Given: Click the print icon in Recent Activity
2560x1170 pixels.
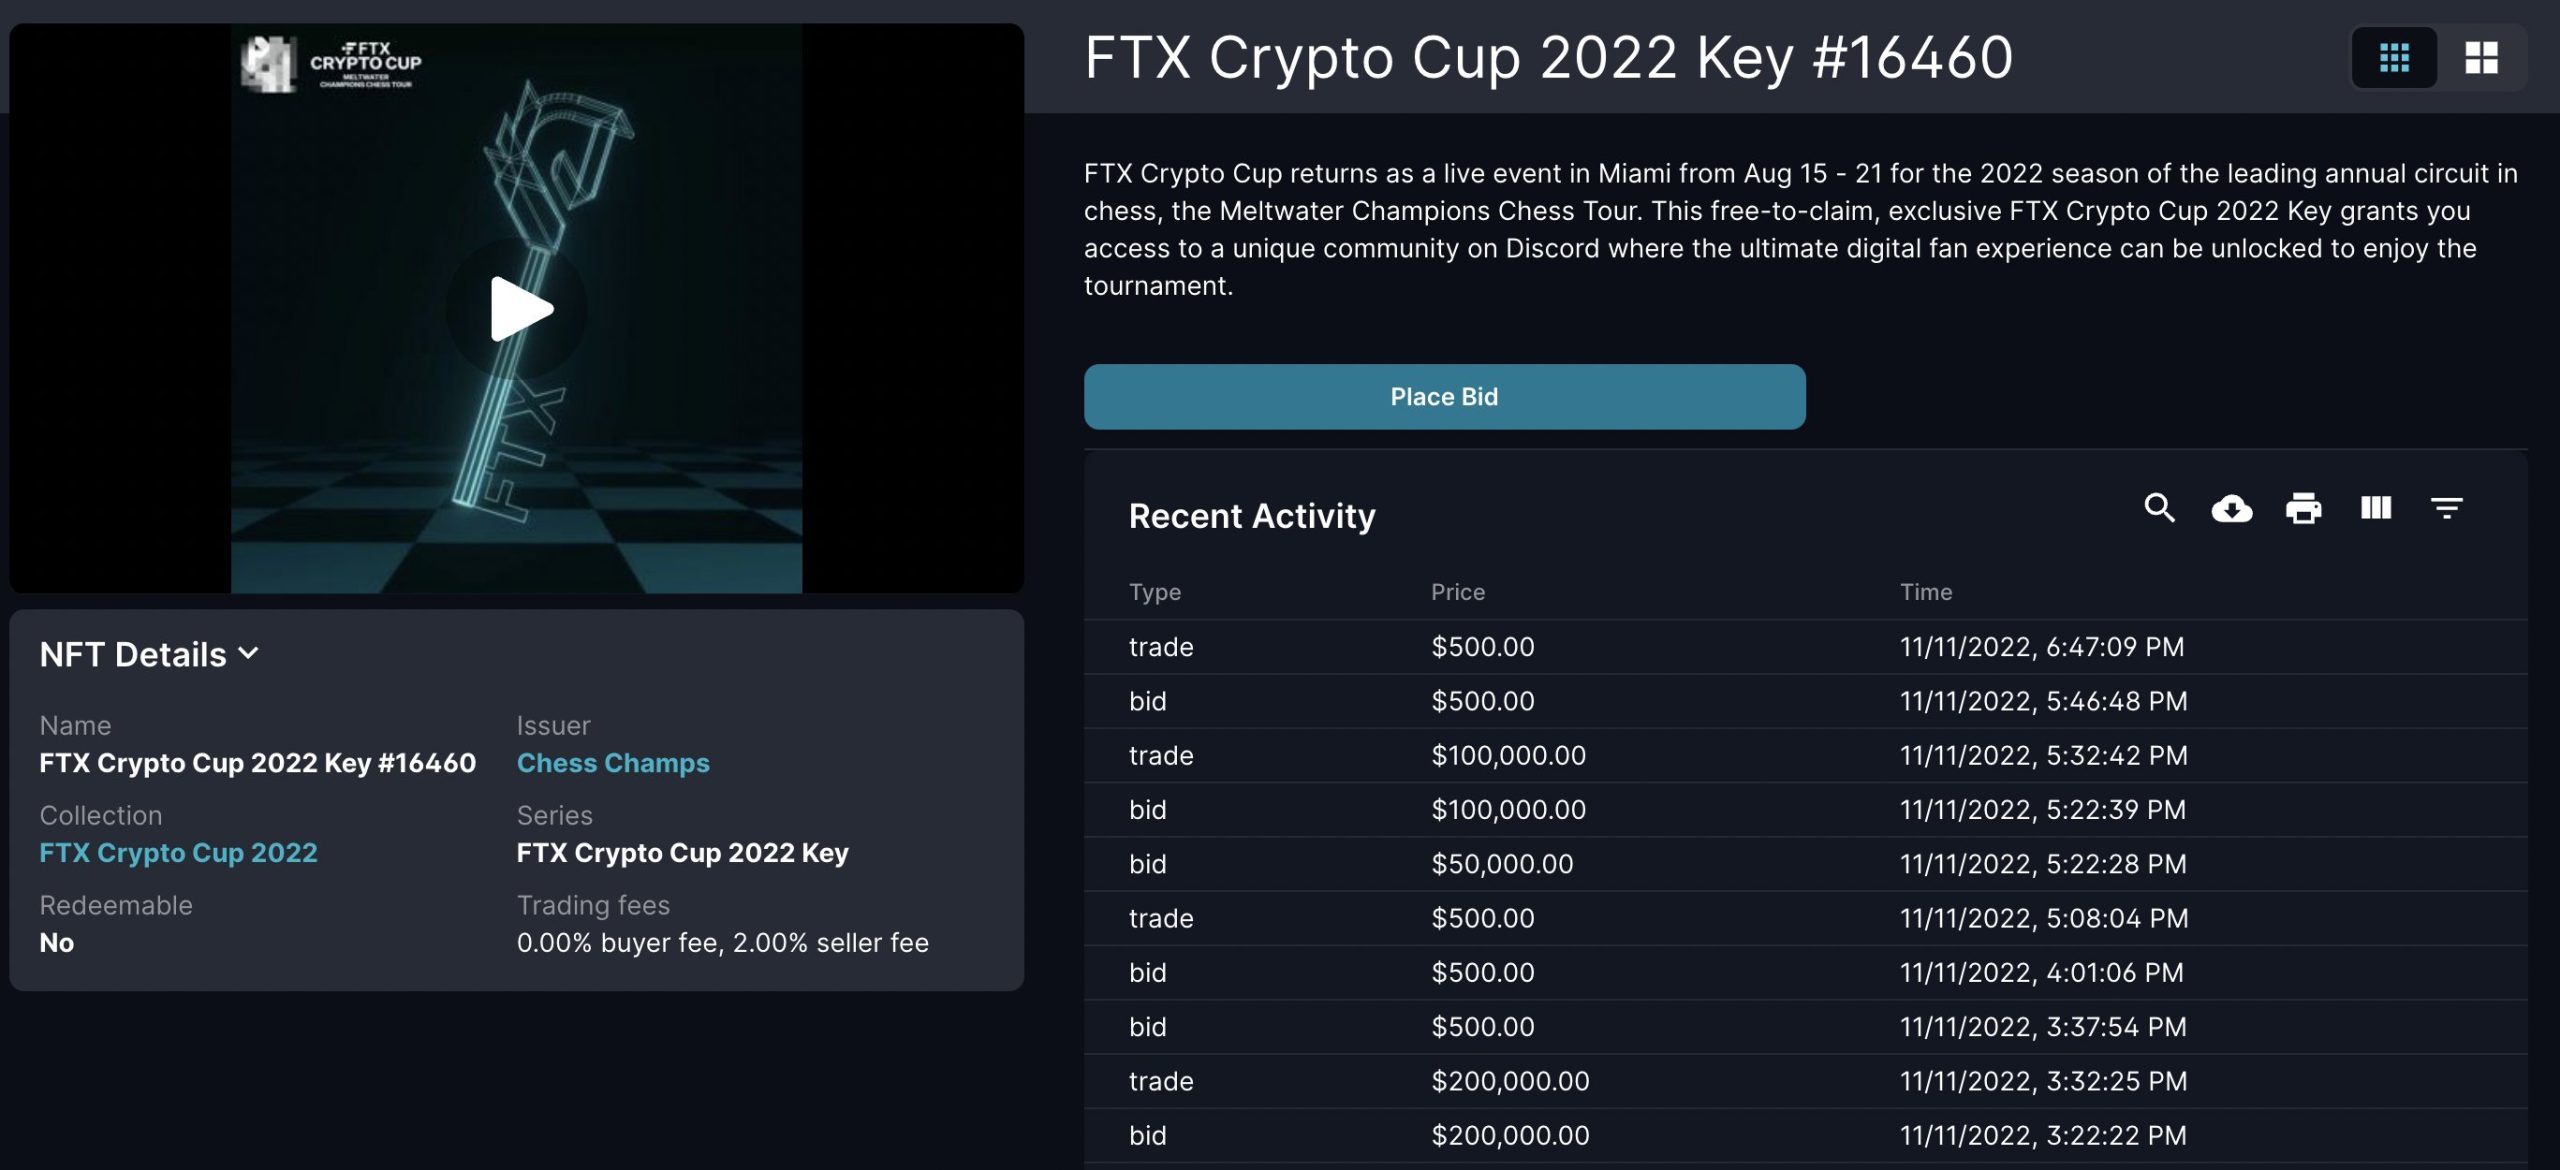Looking at the screenshot, I should point(2303,509).
